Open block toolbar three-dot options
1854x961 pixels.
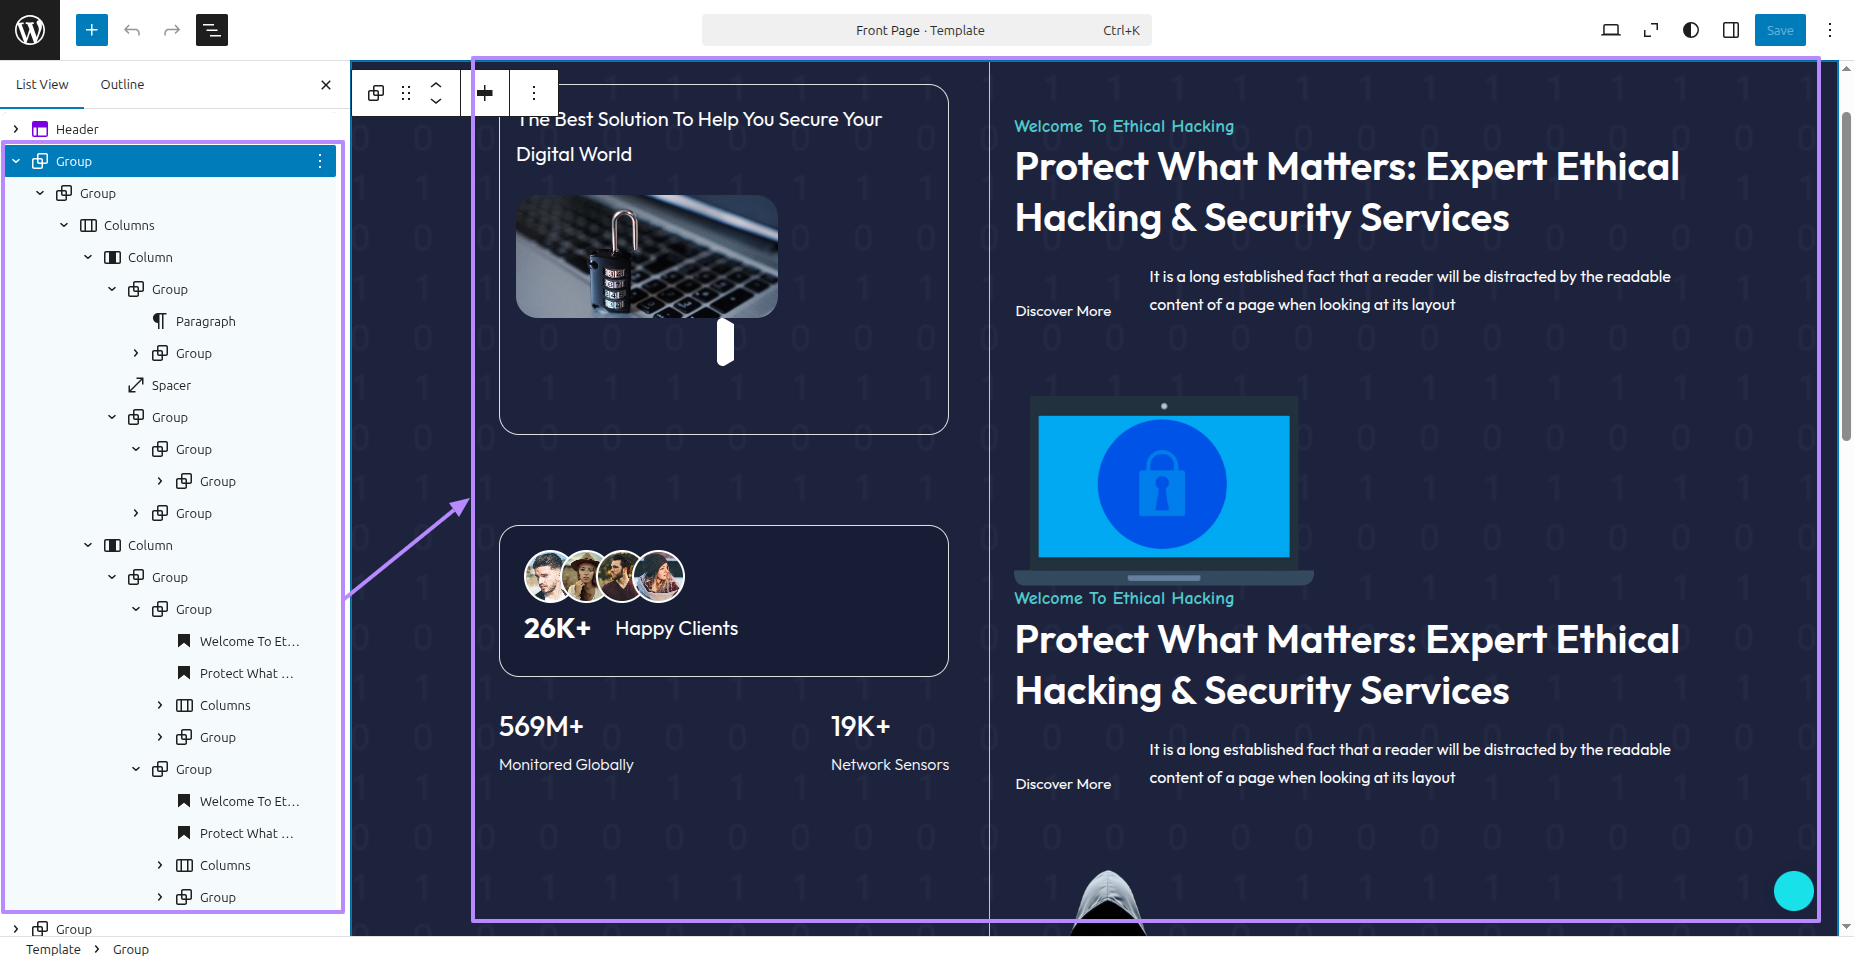click(534, 93)
